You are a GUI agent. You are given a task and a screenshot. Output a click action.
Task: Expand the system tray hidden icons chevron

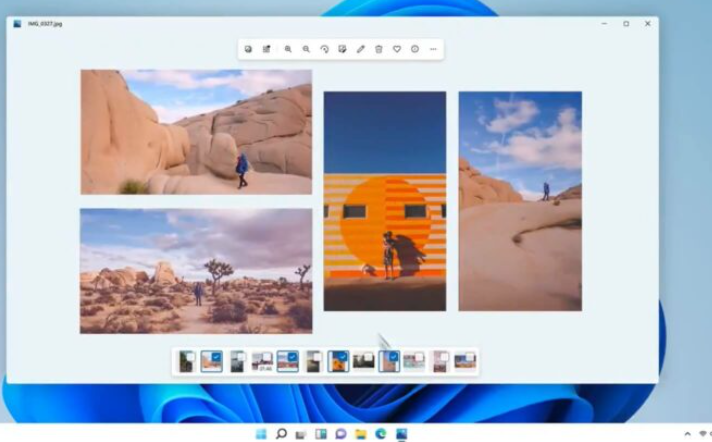(688, 434)
